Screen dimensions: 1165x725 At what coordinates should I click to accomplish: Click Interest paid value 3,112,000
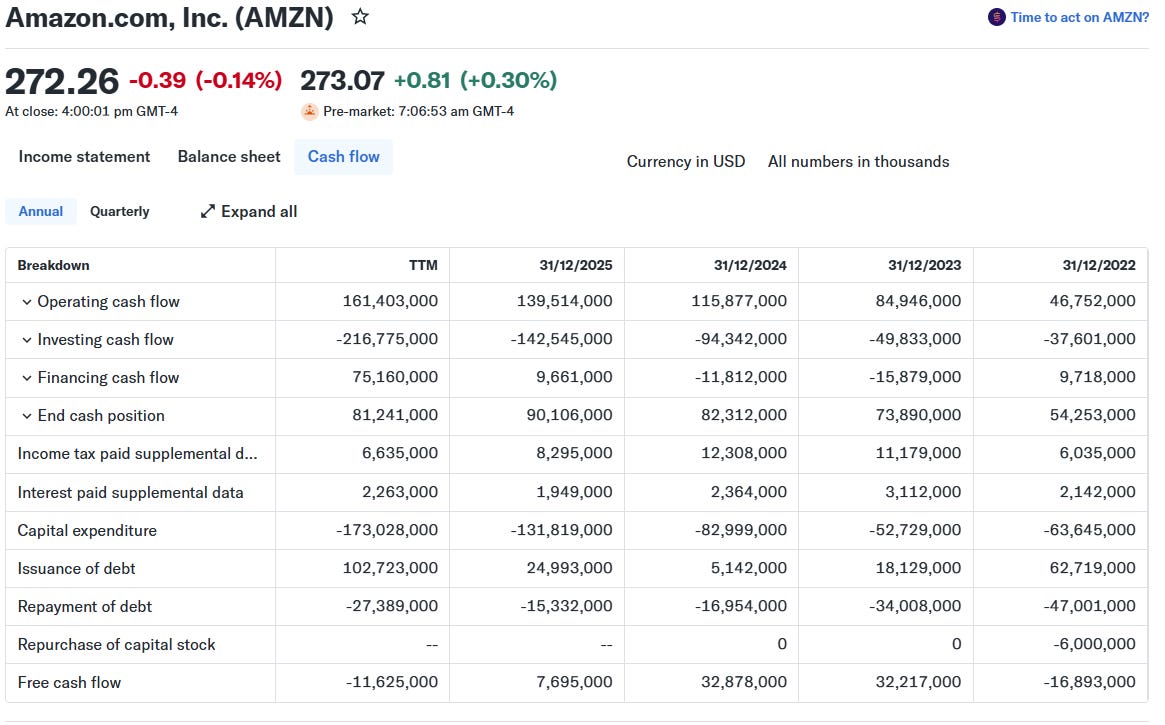(923, 491)
